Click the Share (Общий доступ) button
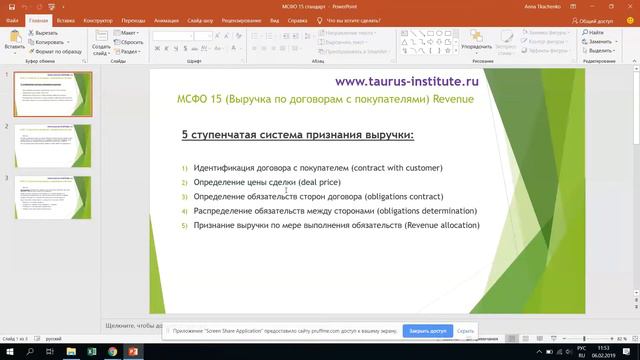Image resolution: width=640 pixels, height=360 pixels. 593,20
